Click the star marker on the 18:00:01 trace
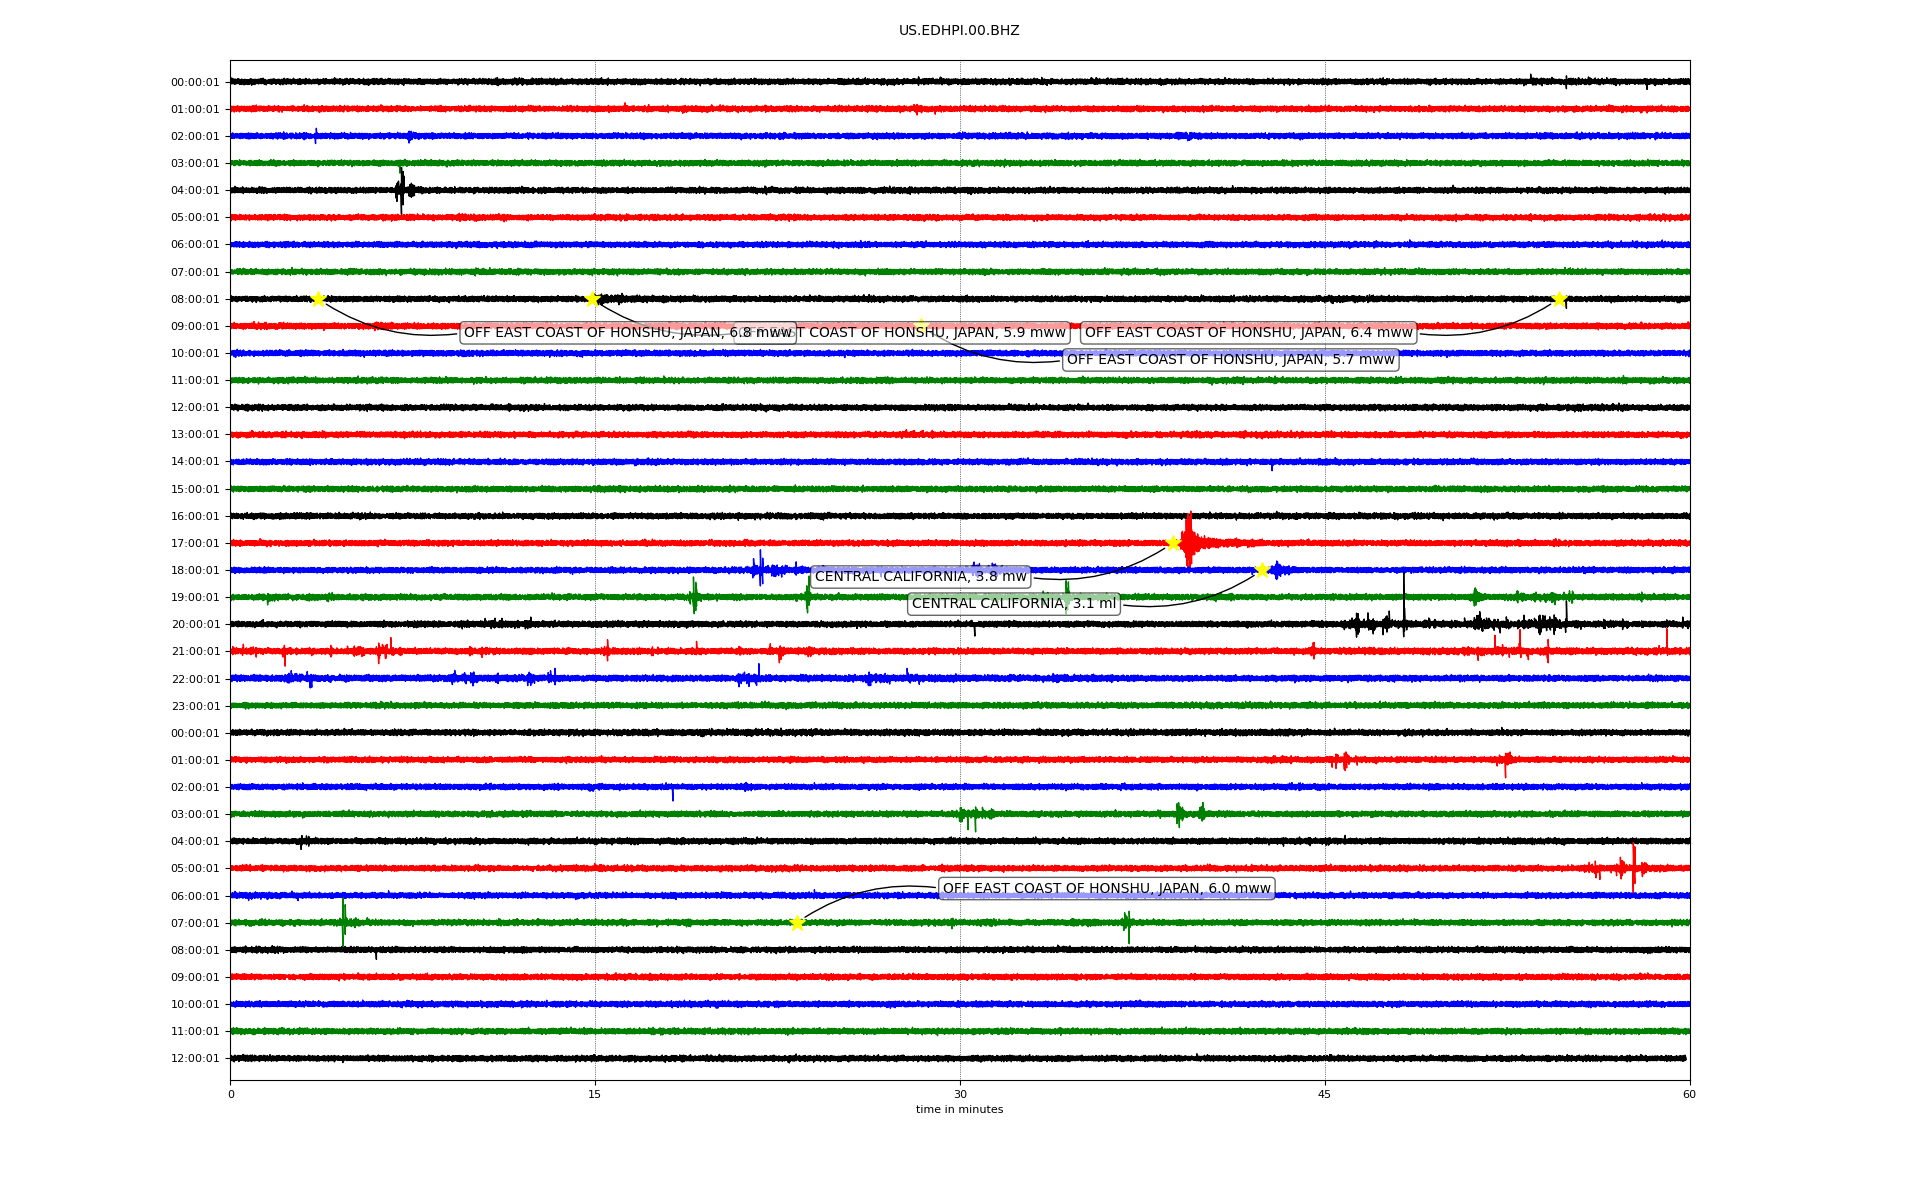The width and height of the screenshot is (1920, 1200). 1262,570
